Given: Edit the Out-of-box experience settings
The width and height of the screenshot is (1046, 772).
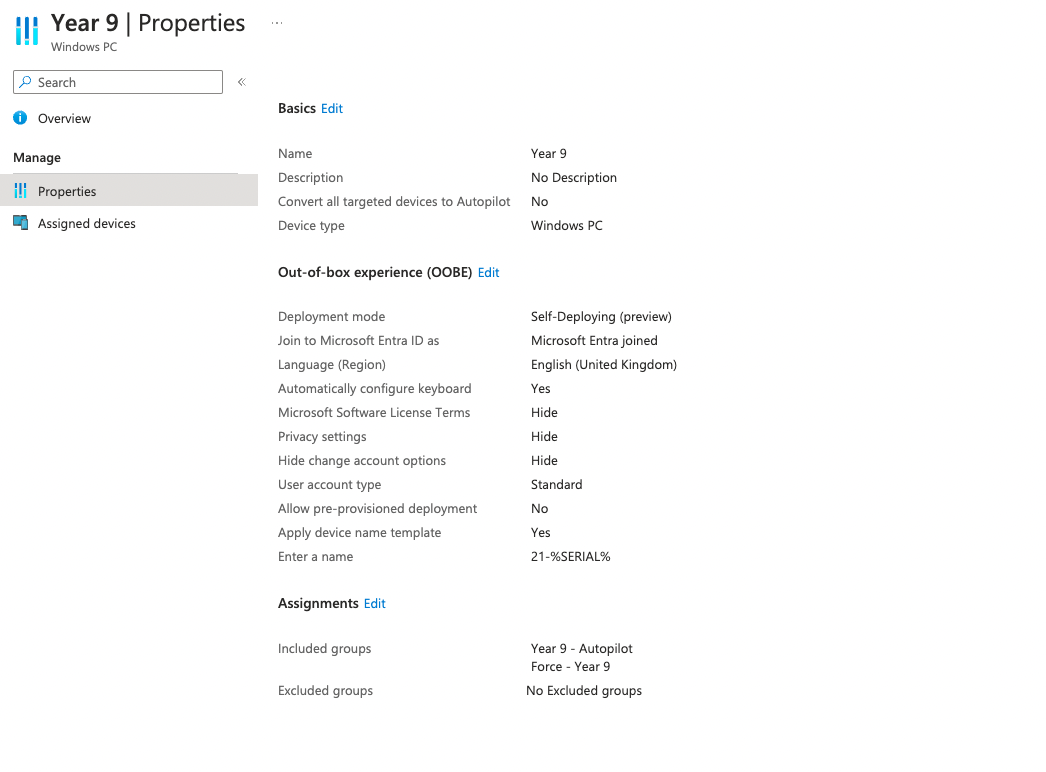Looking at the screenshot, I should pos(488,271).
